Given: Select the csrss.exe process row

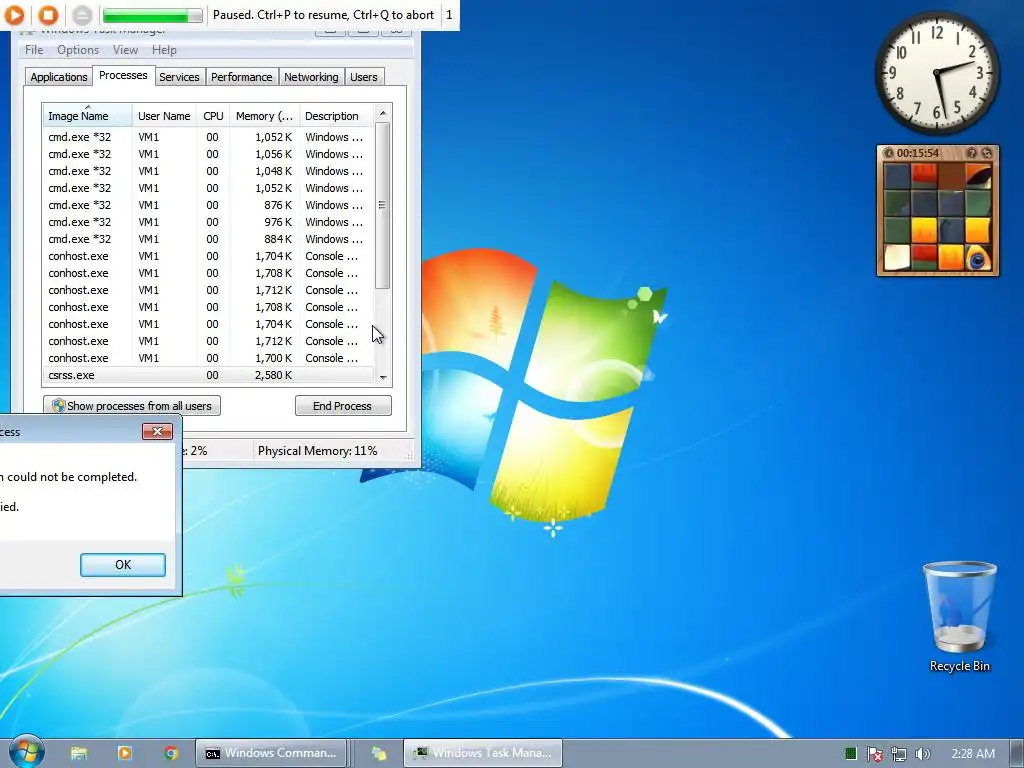Looking at the screenshot, I should (x=208, y=375).
